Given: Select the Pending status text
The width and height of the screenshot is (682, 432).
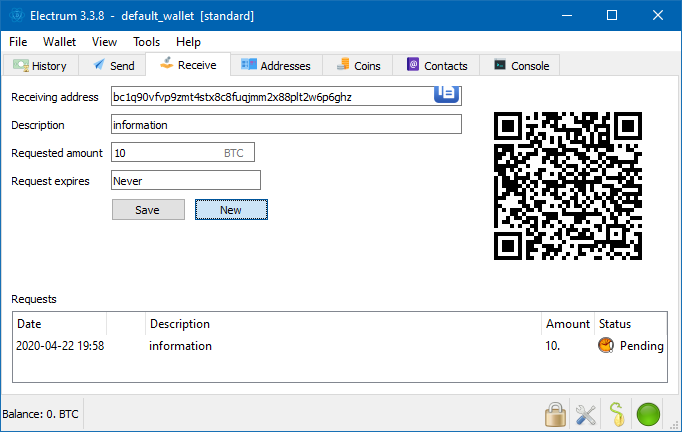Looking at the screenshot, I should point(642,346).
